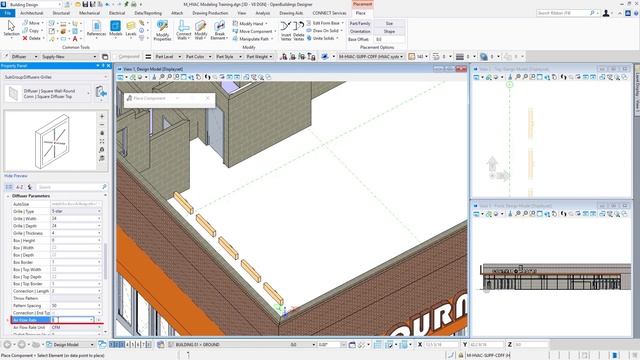Click the Delete Vertex tool
Viewport: 640px width, 360px height.
[x=299, y=31]
